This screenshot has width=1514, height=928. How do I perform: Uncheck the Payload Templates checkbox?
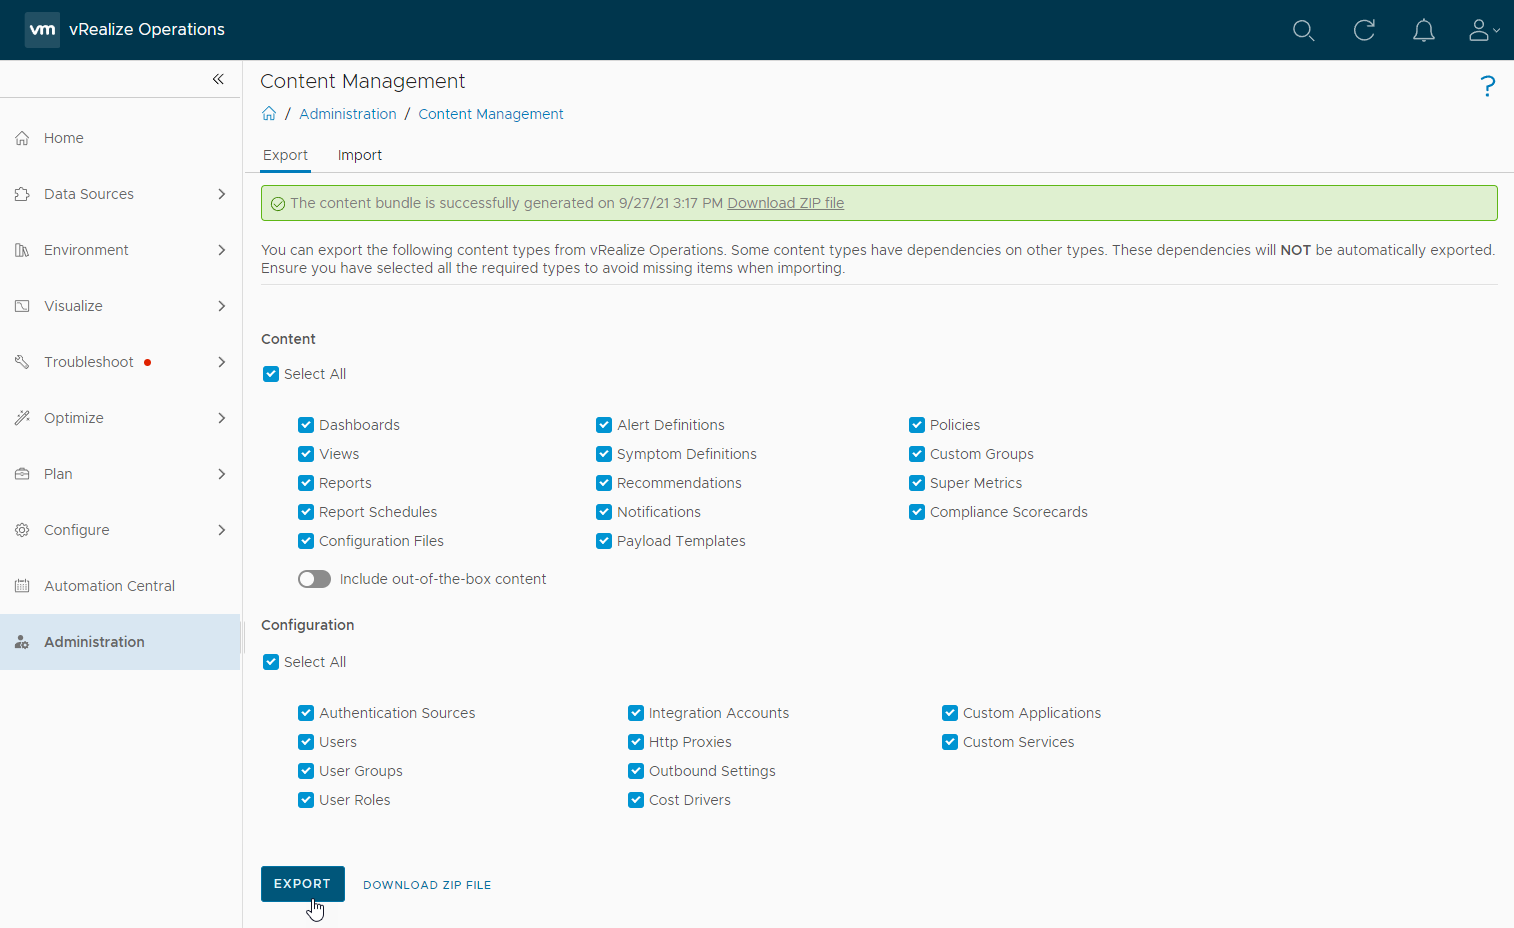604,541
